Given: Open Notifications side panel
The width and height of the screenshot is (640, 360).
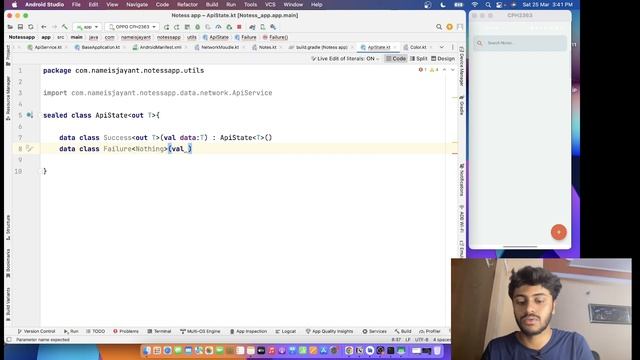Looking at the screenshot, I should point(462,180).
